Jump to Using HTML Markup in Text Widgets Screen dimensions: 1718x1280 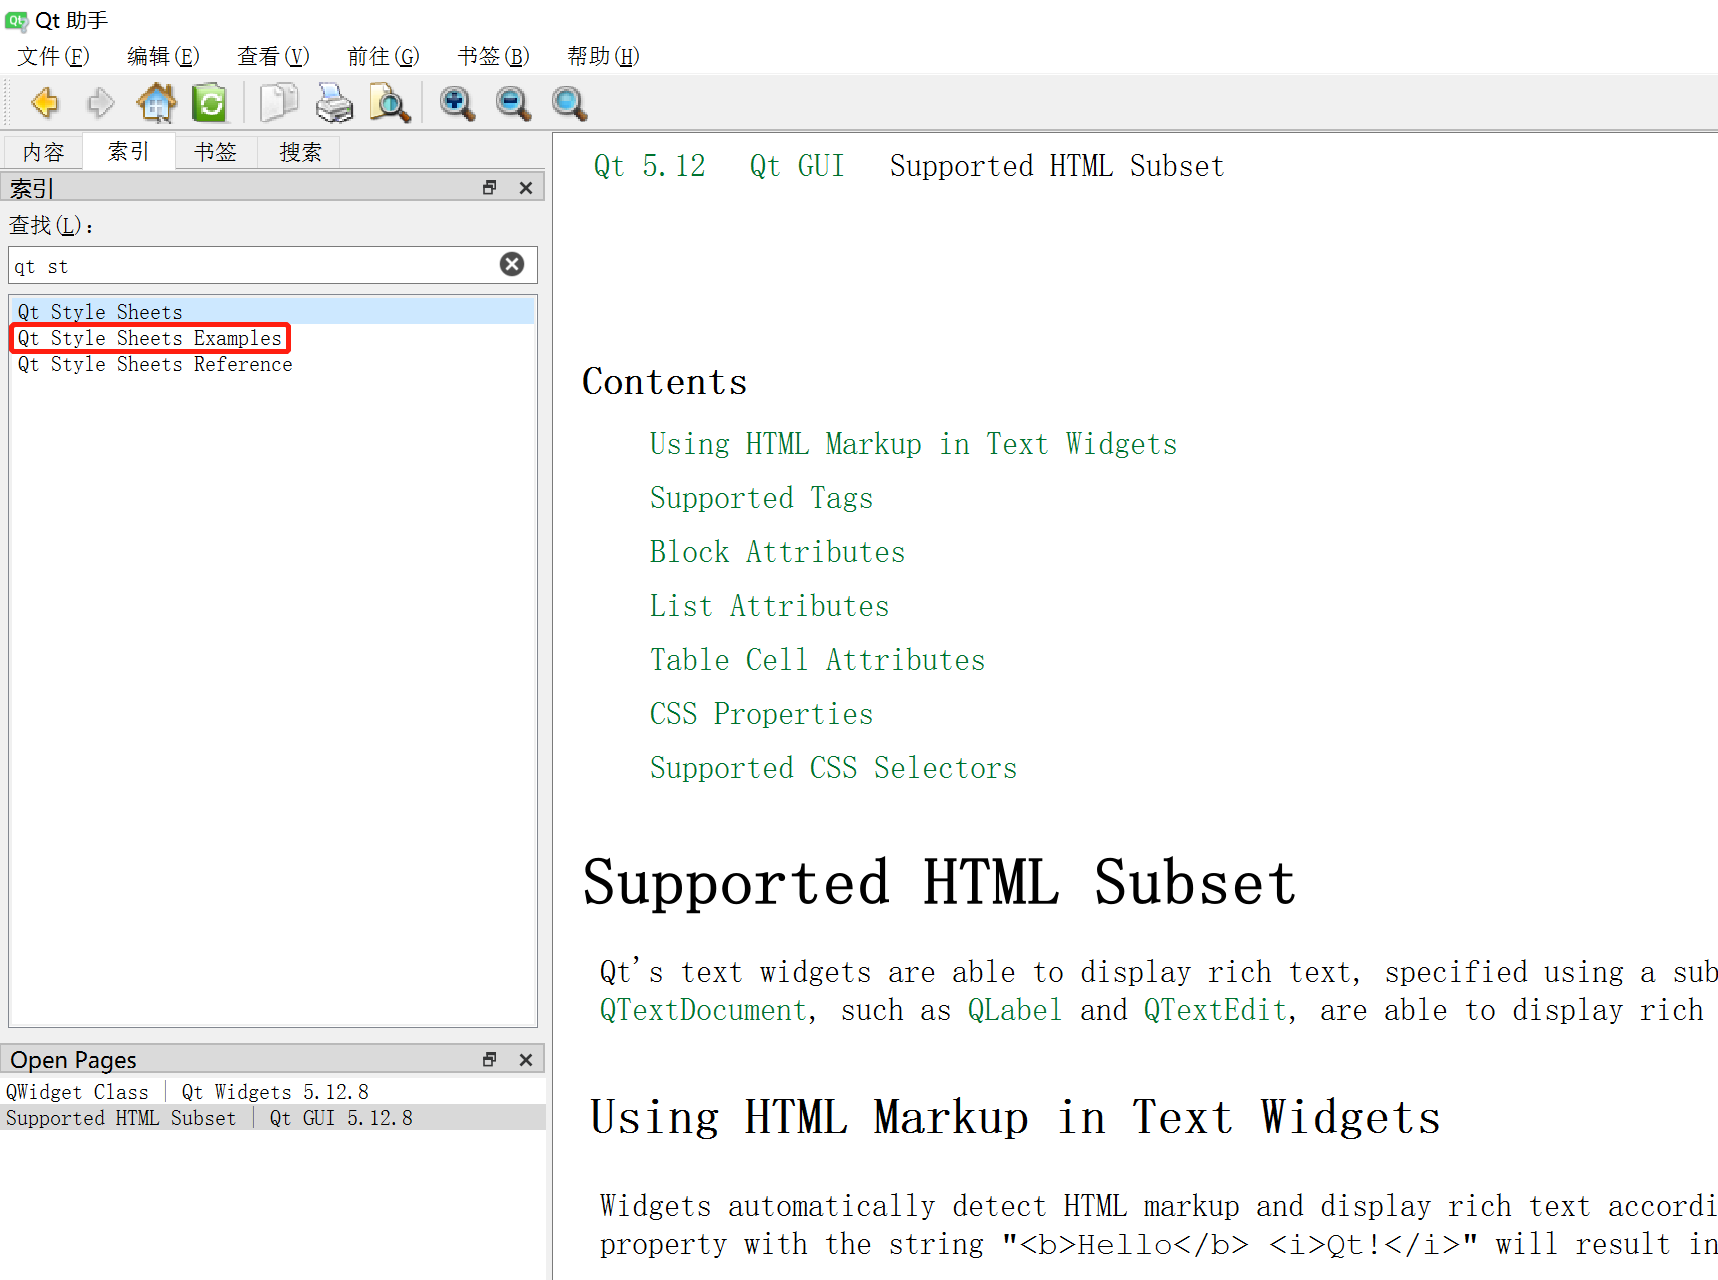(x=913, y=444)
